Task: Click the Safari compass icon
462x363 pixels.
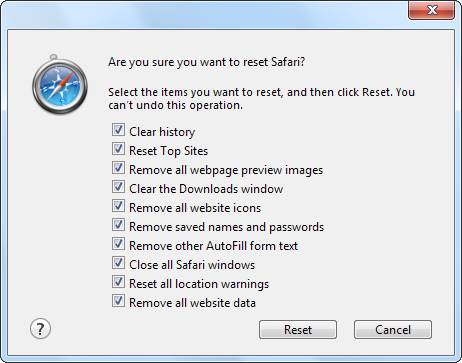Action: point(60,85)
